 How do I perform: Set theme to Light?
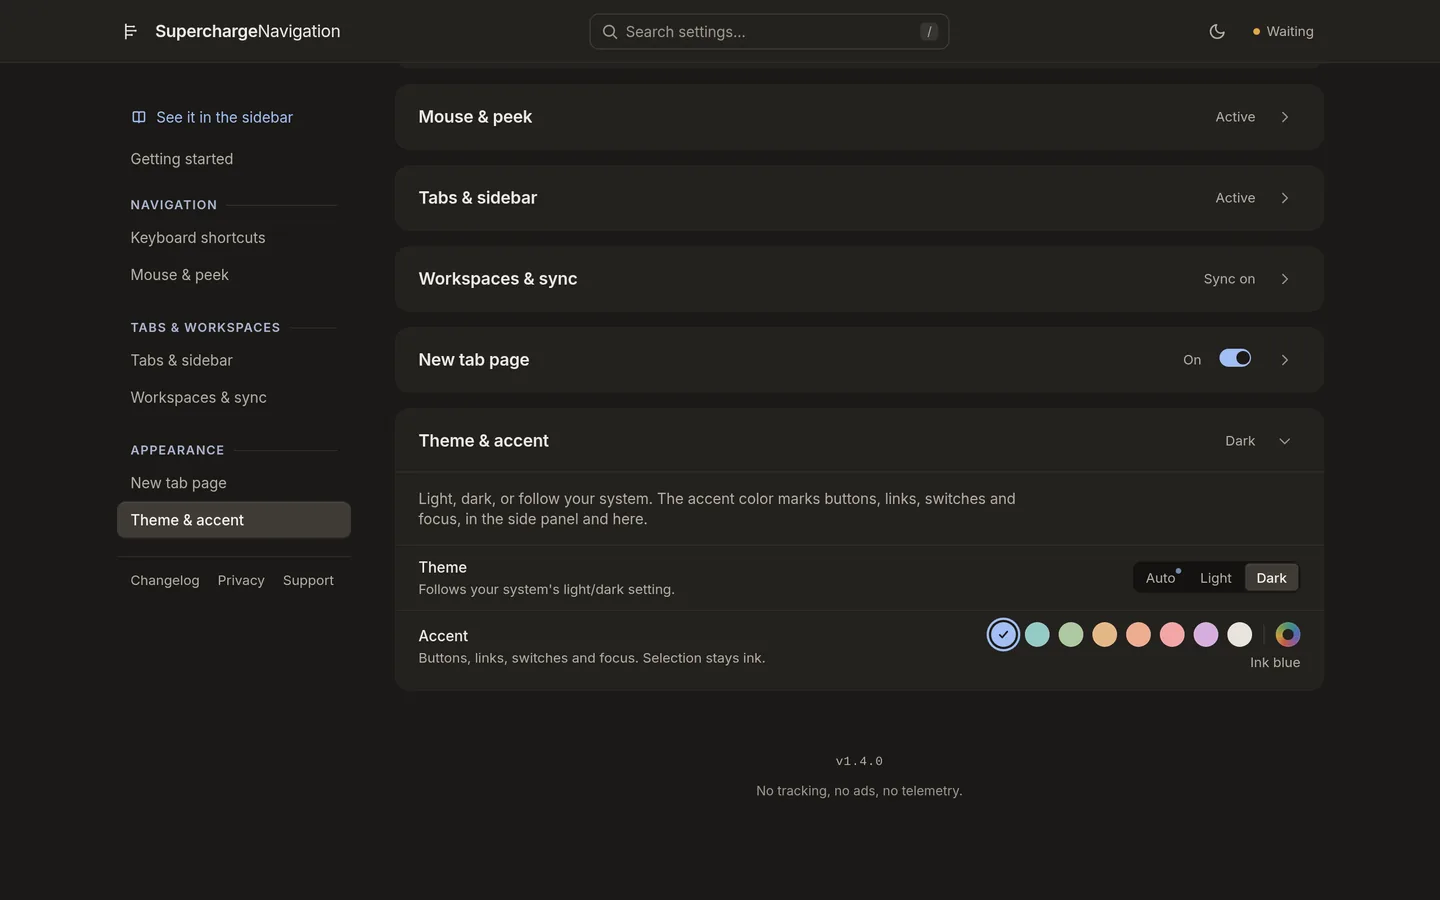pyautogui.click(x=1216, y=578)
